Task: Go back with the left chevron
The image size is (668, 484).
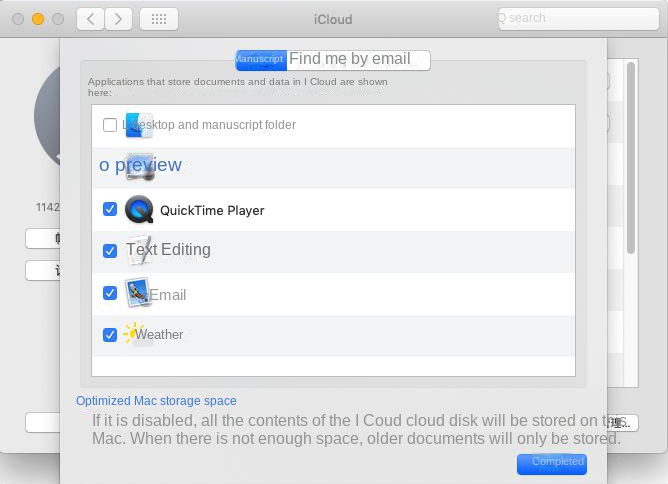Action: [91, 19]
